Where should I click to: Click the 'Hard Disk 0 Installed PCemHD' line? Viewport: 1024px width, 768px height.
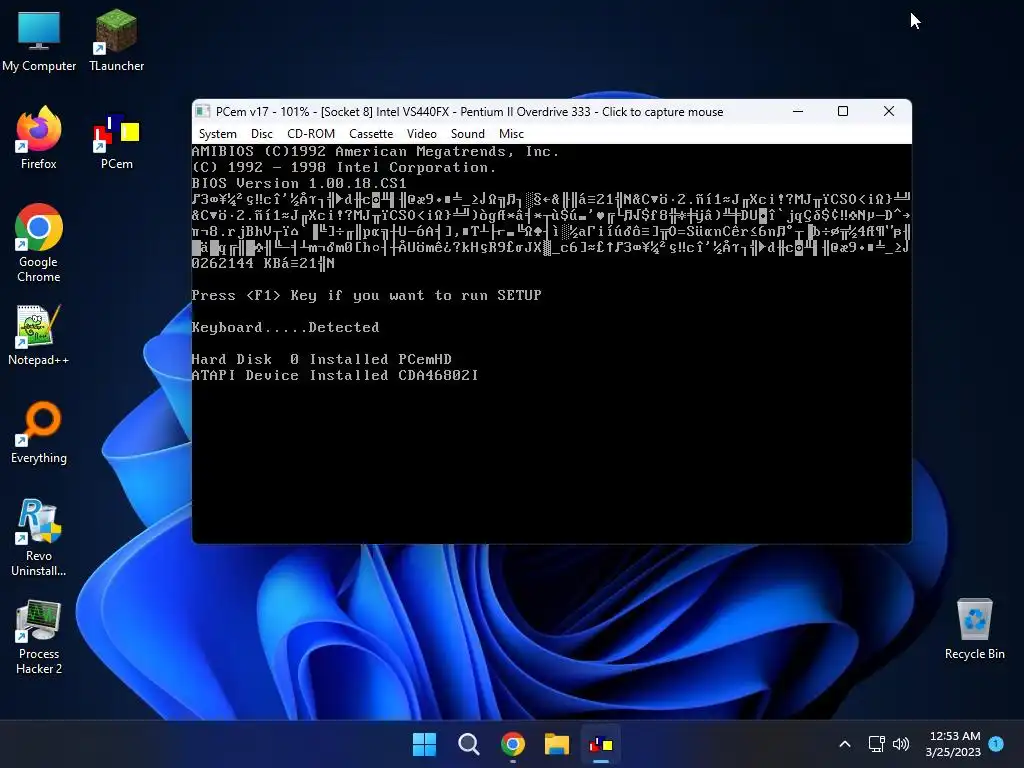click(321, 359)
